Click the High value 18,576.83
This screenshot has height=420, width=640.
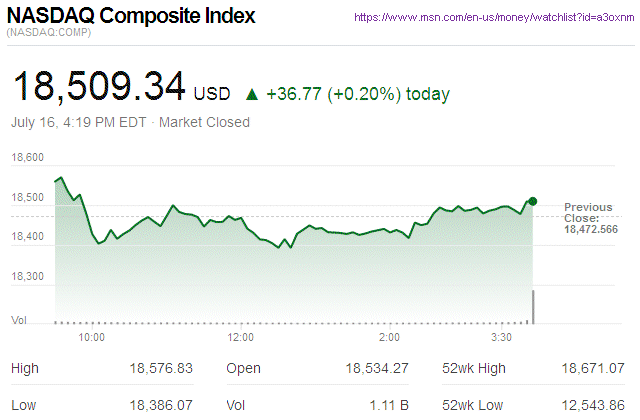tap(161, 368)
